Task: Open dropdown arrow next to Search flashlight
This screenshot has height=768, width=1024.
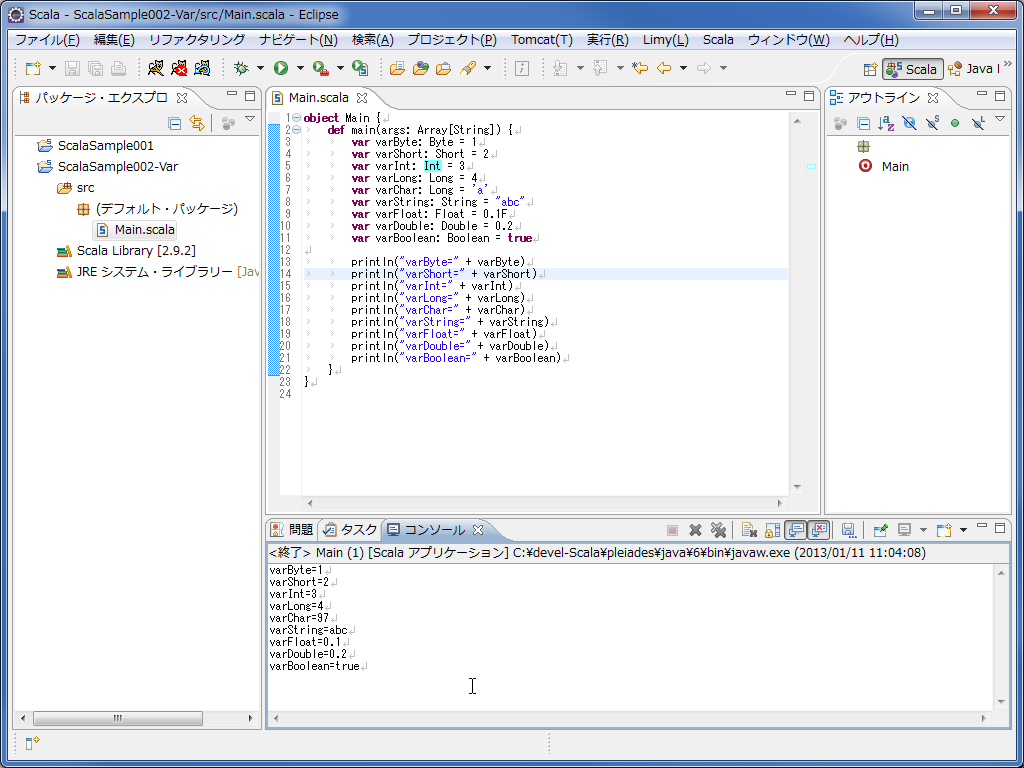Action: pyautogui.click(x=487, y=68)
